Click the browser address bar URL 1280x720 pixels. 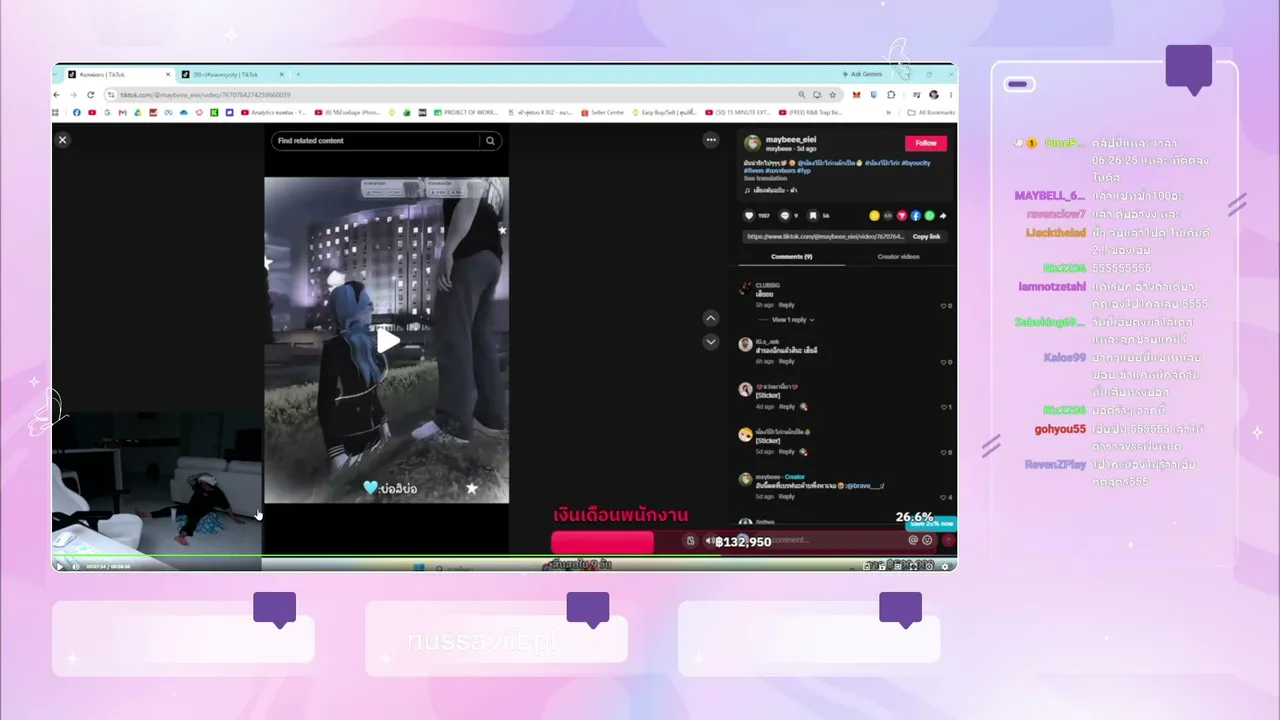coord(205,95)
